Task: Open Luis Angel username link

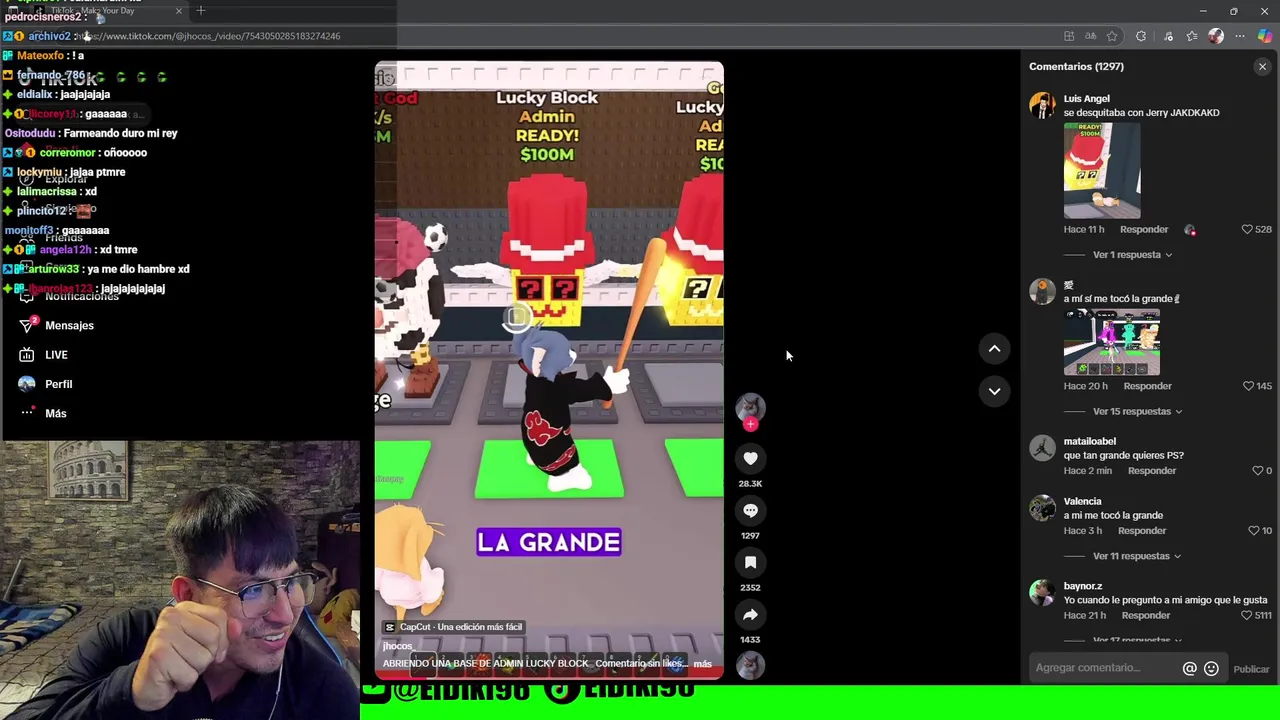Action: tap(1087, 99)
